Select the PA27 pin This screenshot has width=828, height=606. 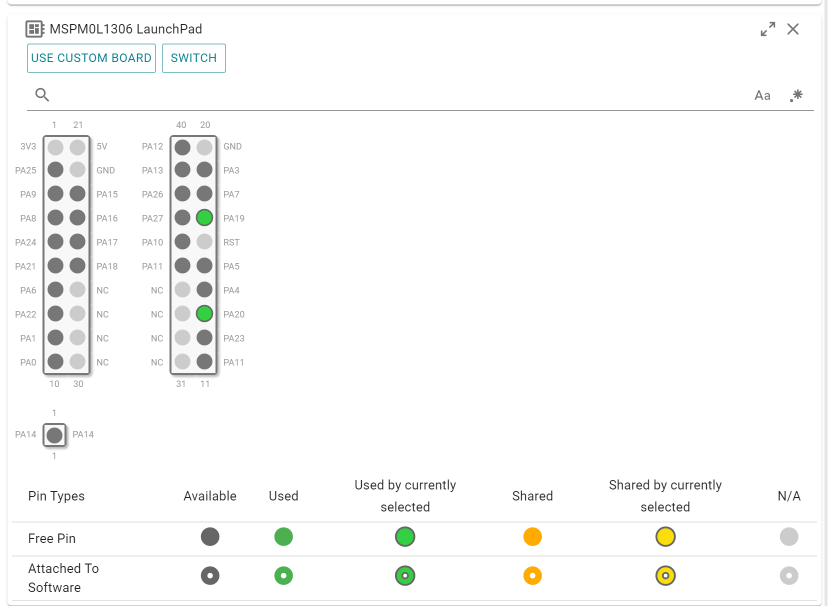[x=182, y=217]
